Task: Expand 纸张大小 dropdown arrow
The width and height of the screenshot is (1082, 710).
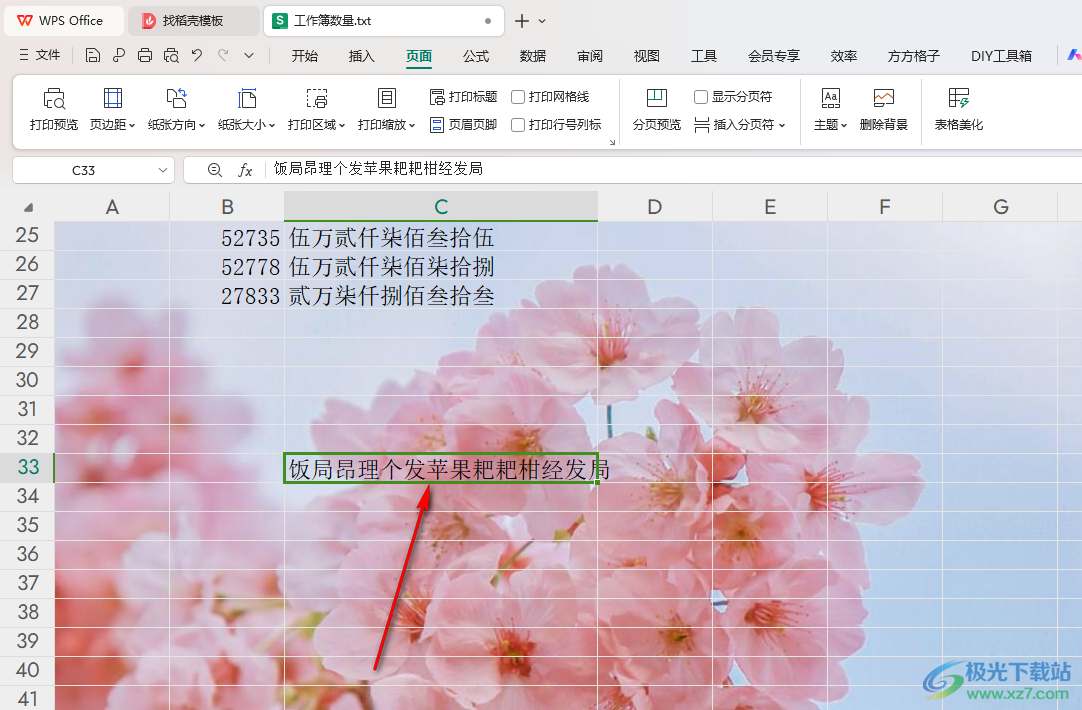Action: [x=272, y=126]
